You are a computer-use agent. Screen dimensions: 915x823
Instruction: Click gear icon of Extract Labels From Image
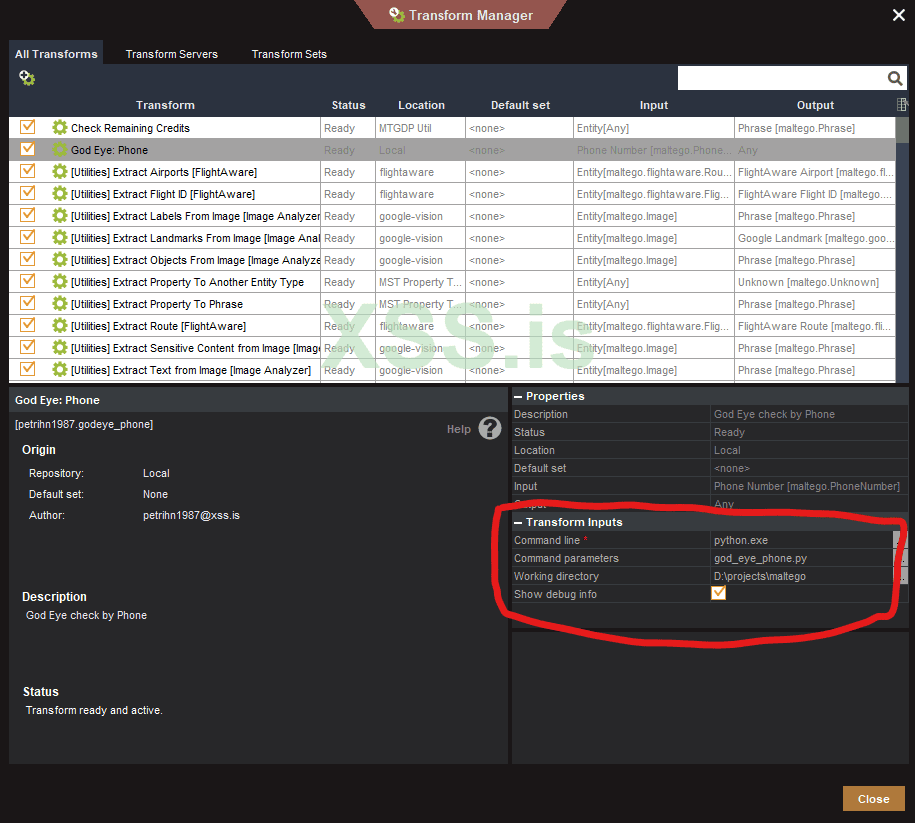pyautogui.click(x=60, y=216)
